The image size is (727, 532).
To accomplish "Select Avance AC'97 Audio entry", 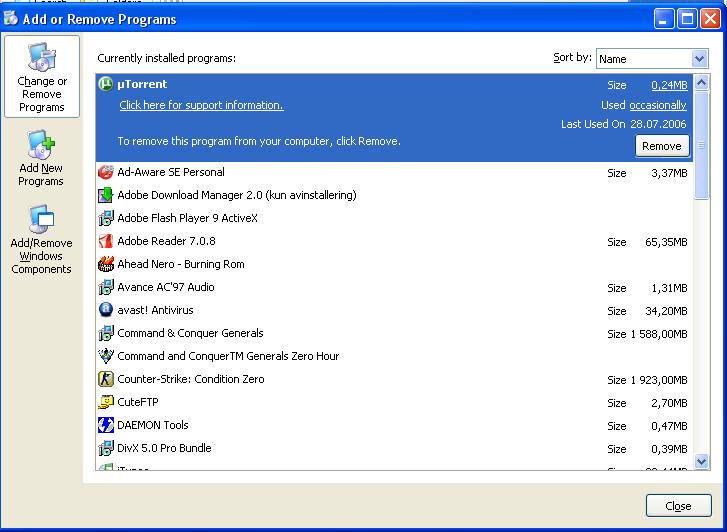I will click(394, 287).
